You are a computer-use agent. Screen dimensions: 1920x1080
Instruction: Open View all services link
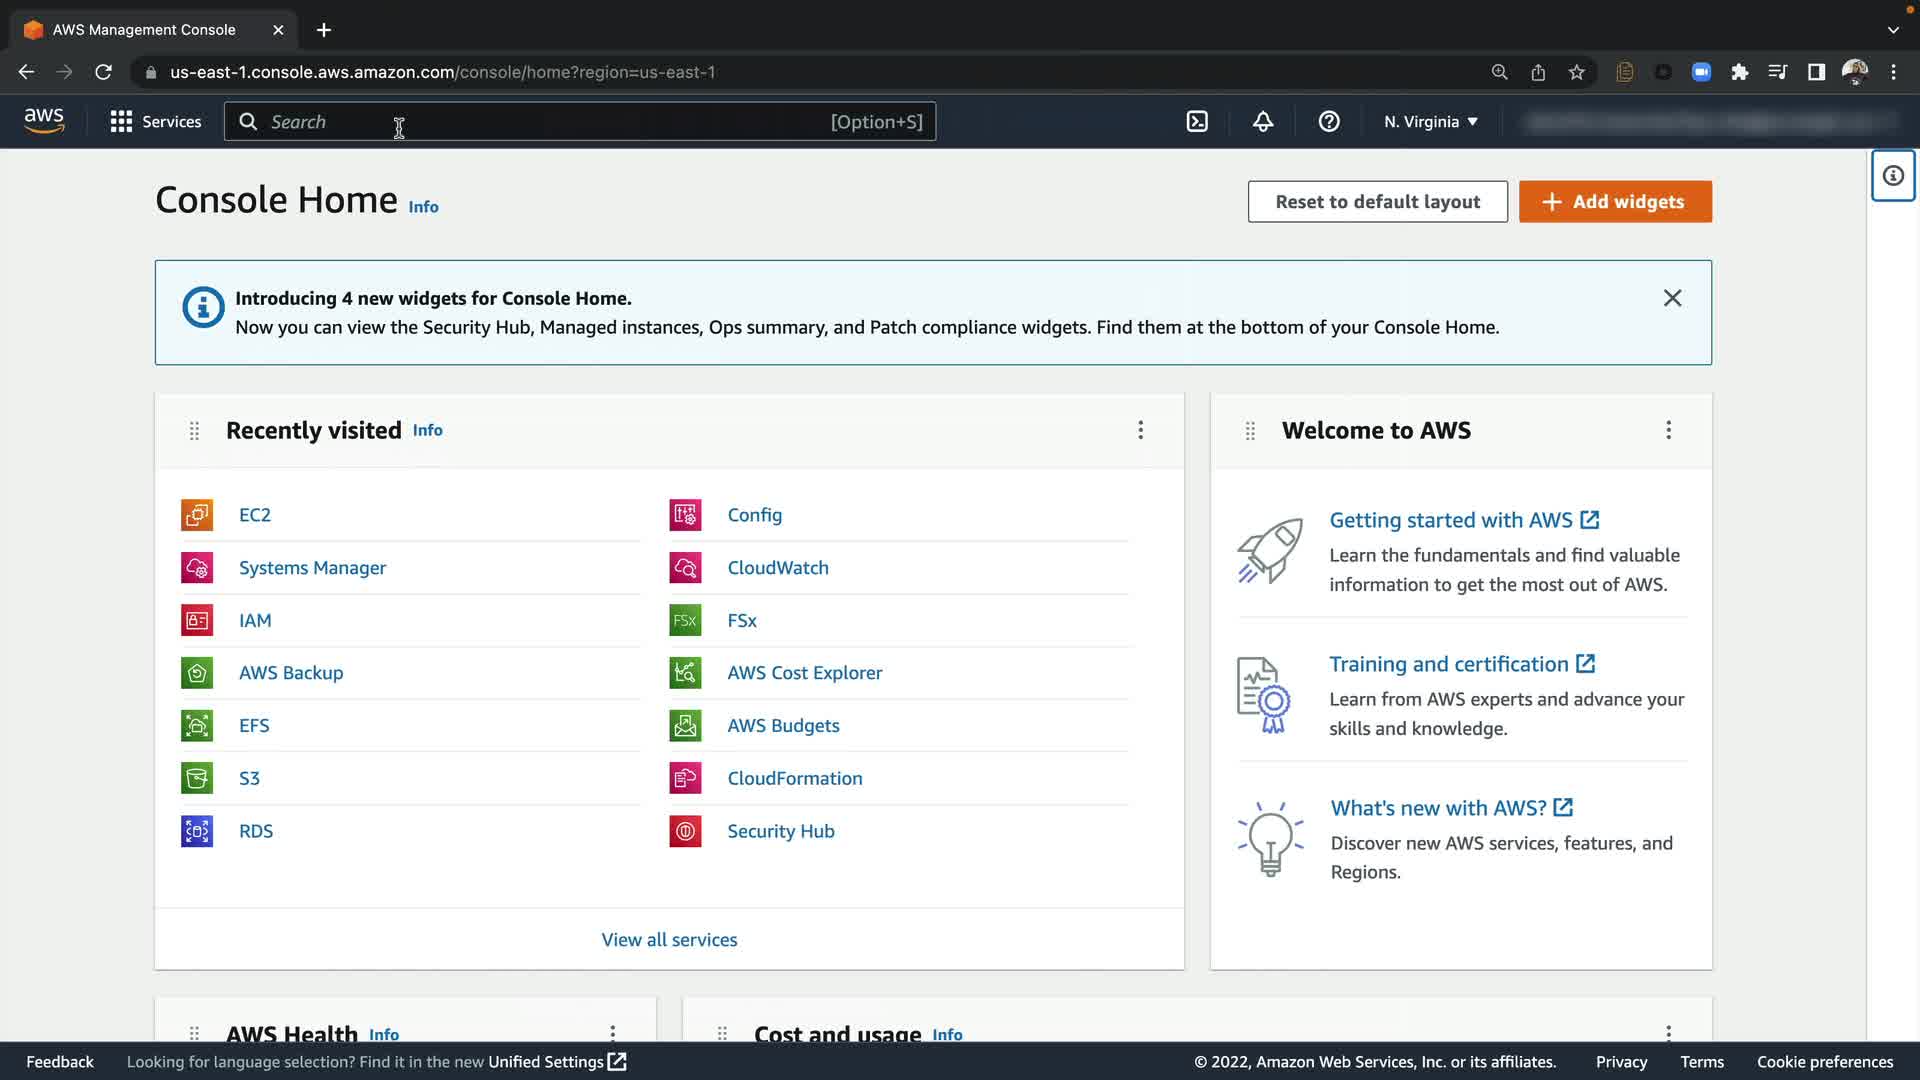point(669,940)
